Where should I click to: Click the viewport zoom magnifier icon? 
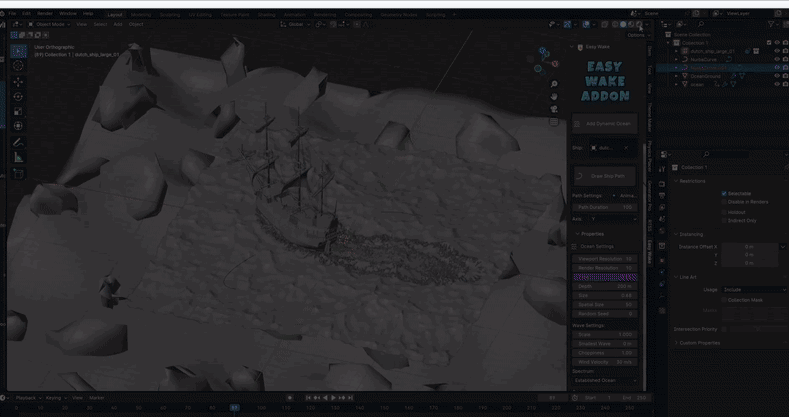[x=554, y=84]
